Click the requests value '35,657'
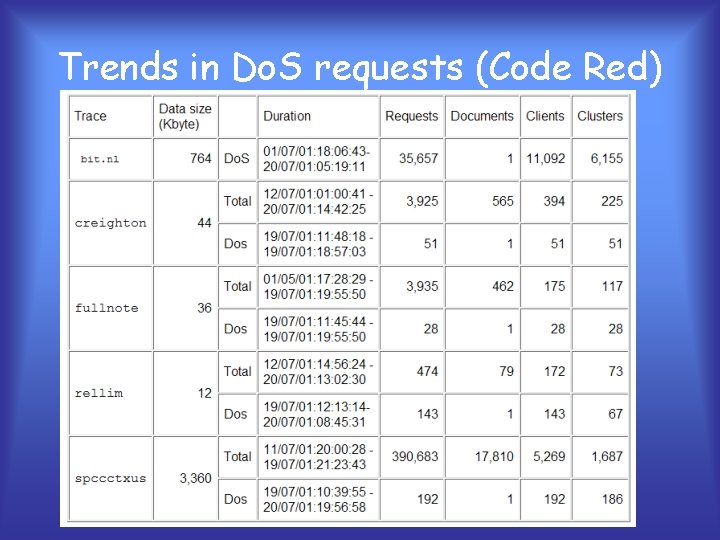Viewport: 720px width, 540px height. (x=418, y=158)
